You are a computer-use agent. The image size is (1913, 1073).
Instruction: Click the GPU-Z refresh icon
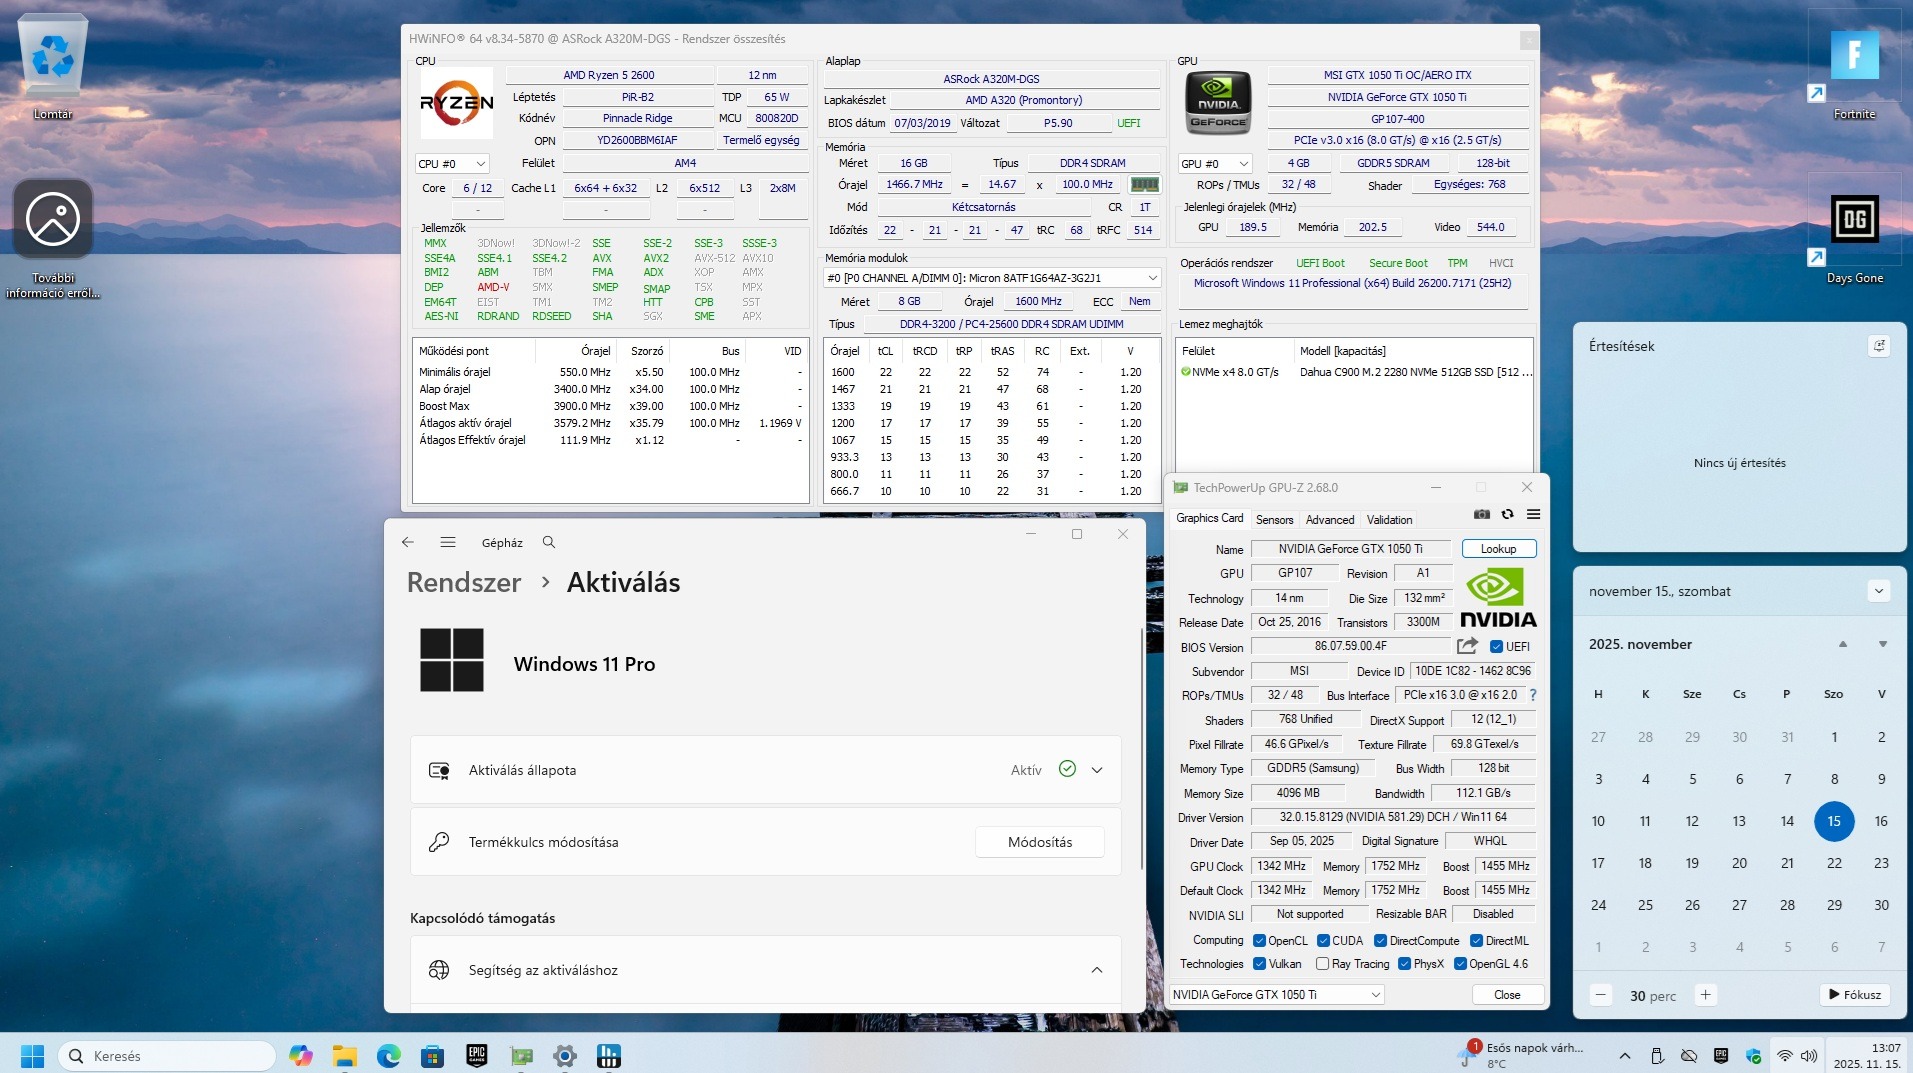(1507, 514)
